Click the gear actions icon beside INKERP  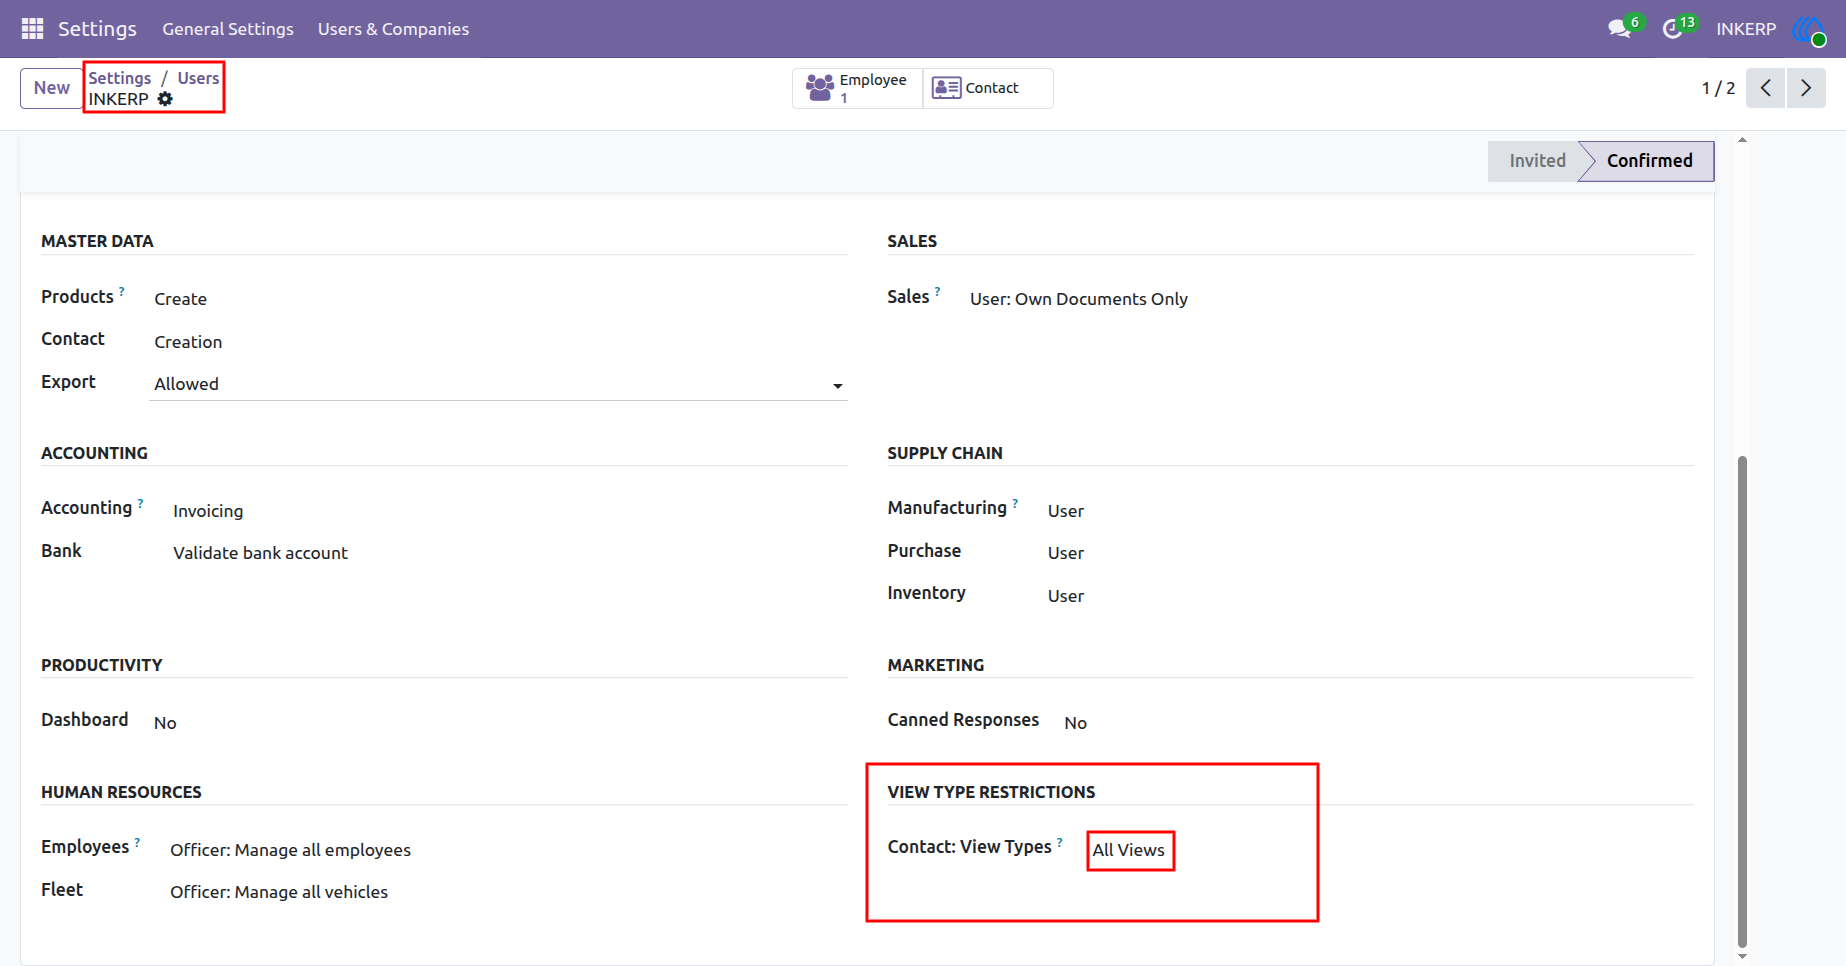165,99
